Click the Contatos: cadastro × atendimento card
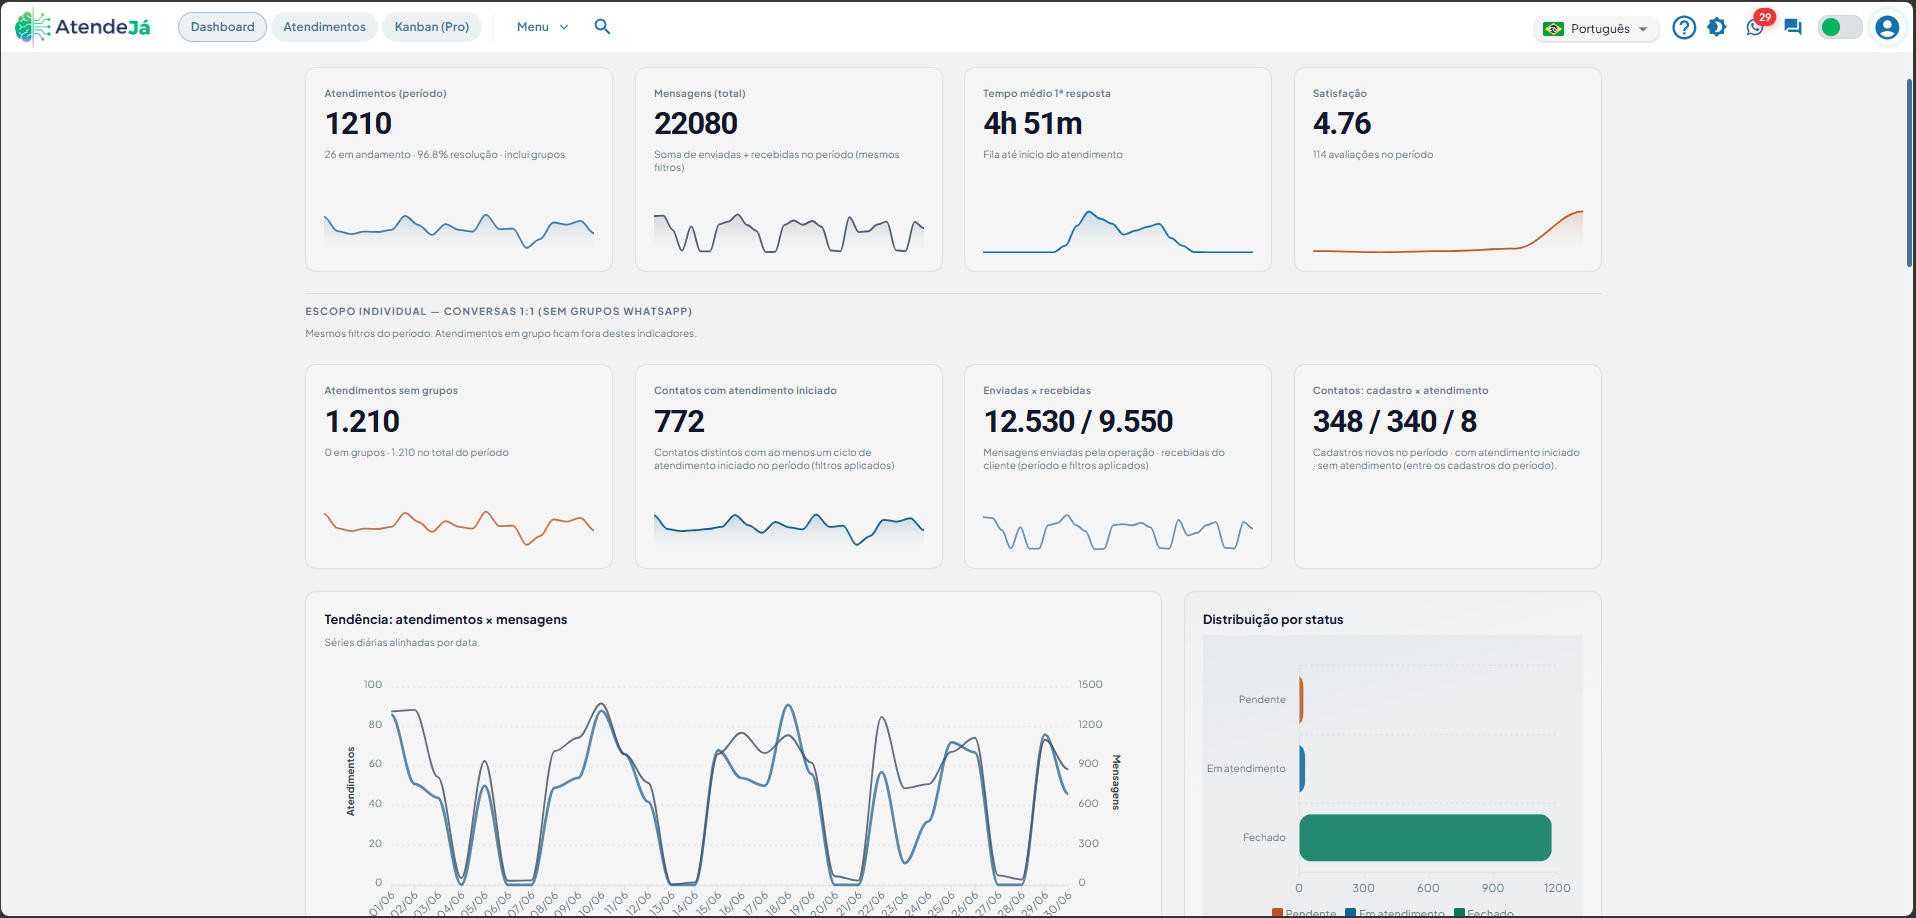1916x918 pixels. pyautogui.click(x=1448, y=466)
